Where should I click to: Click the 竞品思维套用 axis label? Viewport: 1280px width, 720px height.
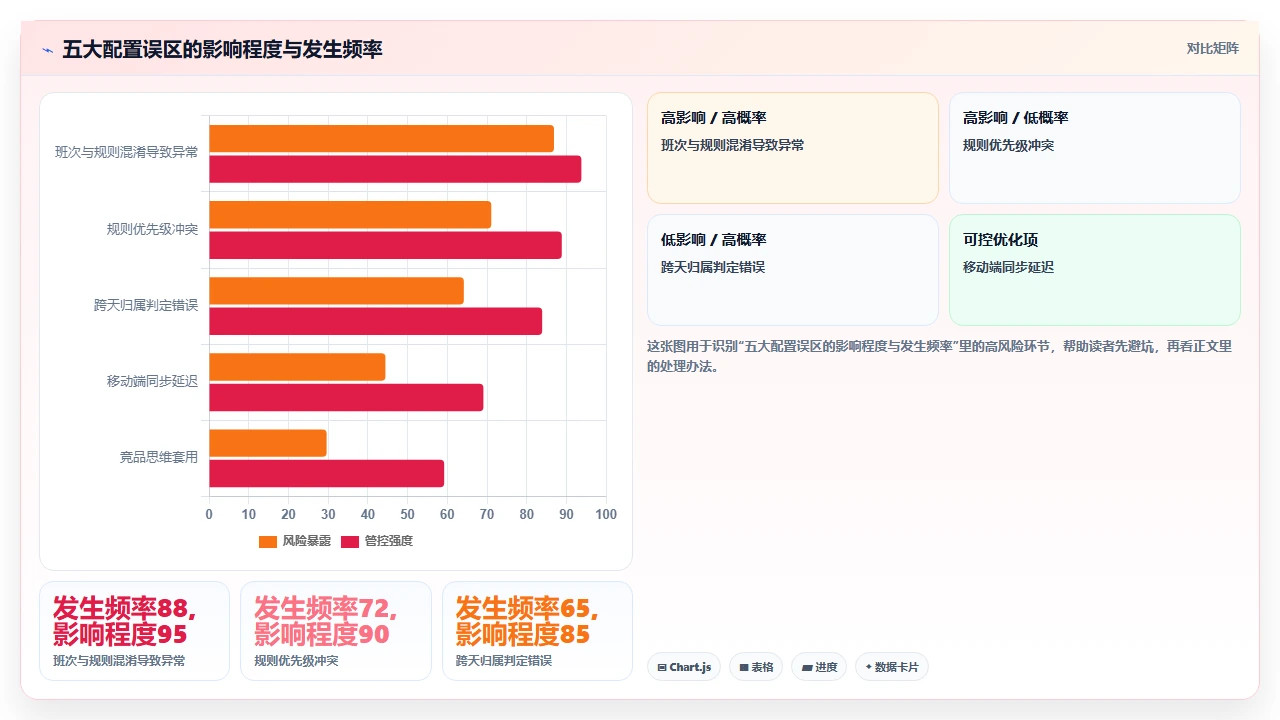click(159, 457)
